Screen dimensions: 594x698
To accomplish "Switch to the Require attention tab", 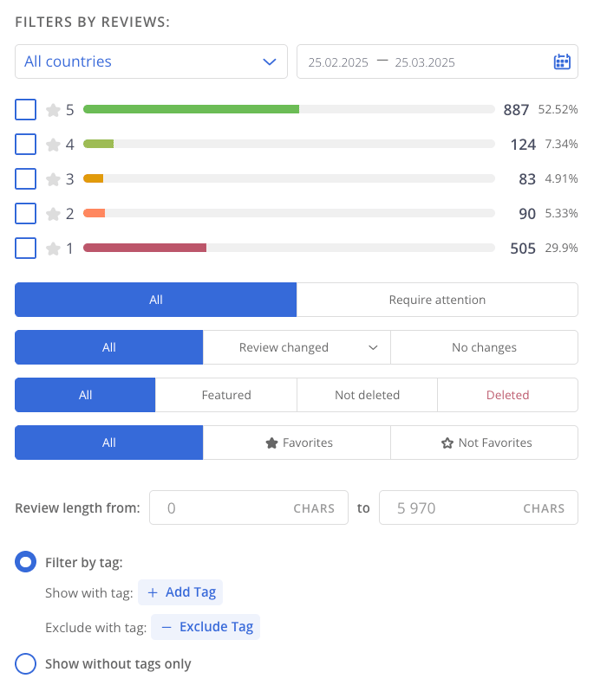I will pos(437,300).
